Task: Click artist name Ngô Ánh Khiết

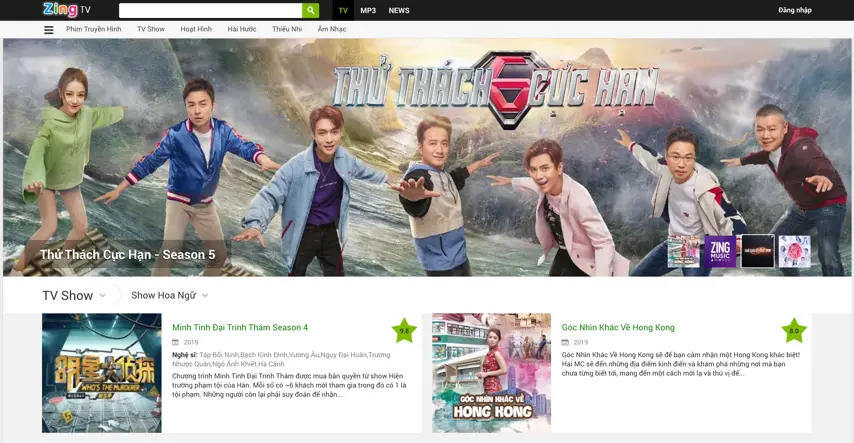Action: [234, 364]
